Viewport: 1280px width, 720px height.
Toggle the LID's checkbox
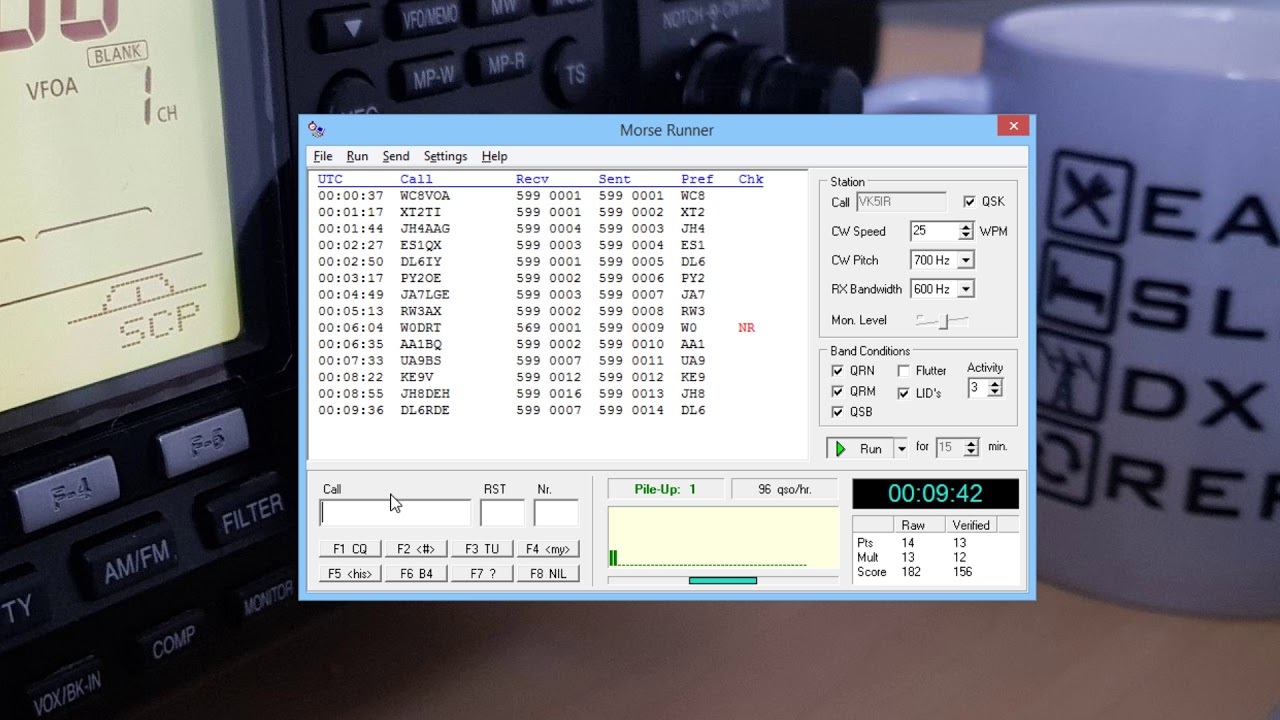click(x=903, y=393)
